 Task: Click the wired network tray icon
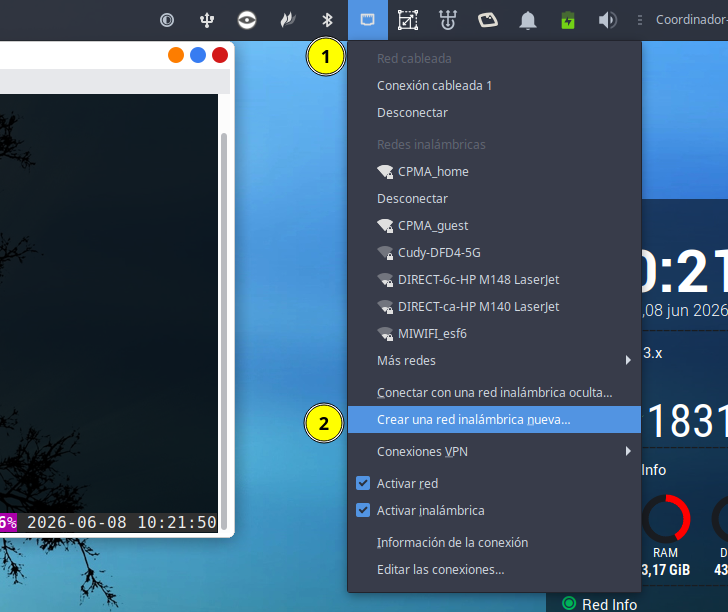point(368,20)
